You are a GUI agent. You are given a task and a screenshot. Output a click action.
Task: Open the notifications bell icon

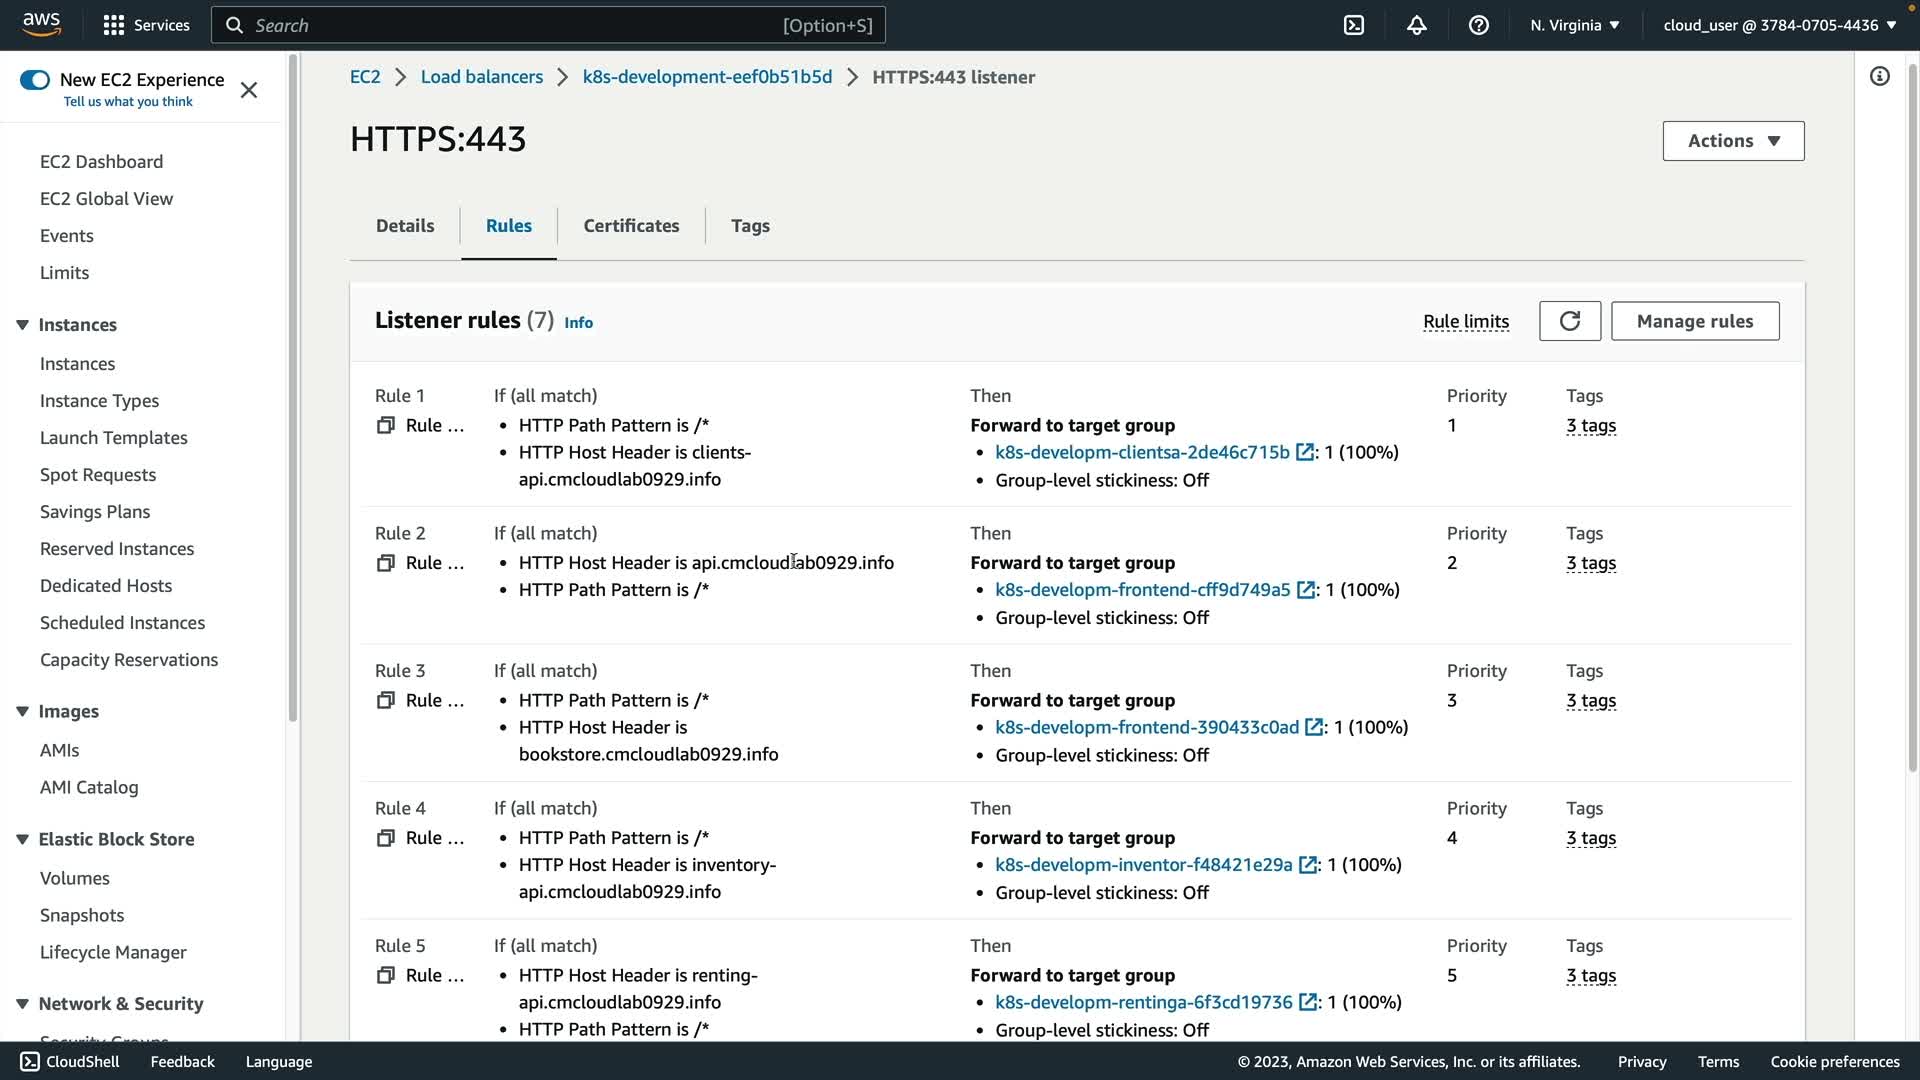[1416, 25]
